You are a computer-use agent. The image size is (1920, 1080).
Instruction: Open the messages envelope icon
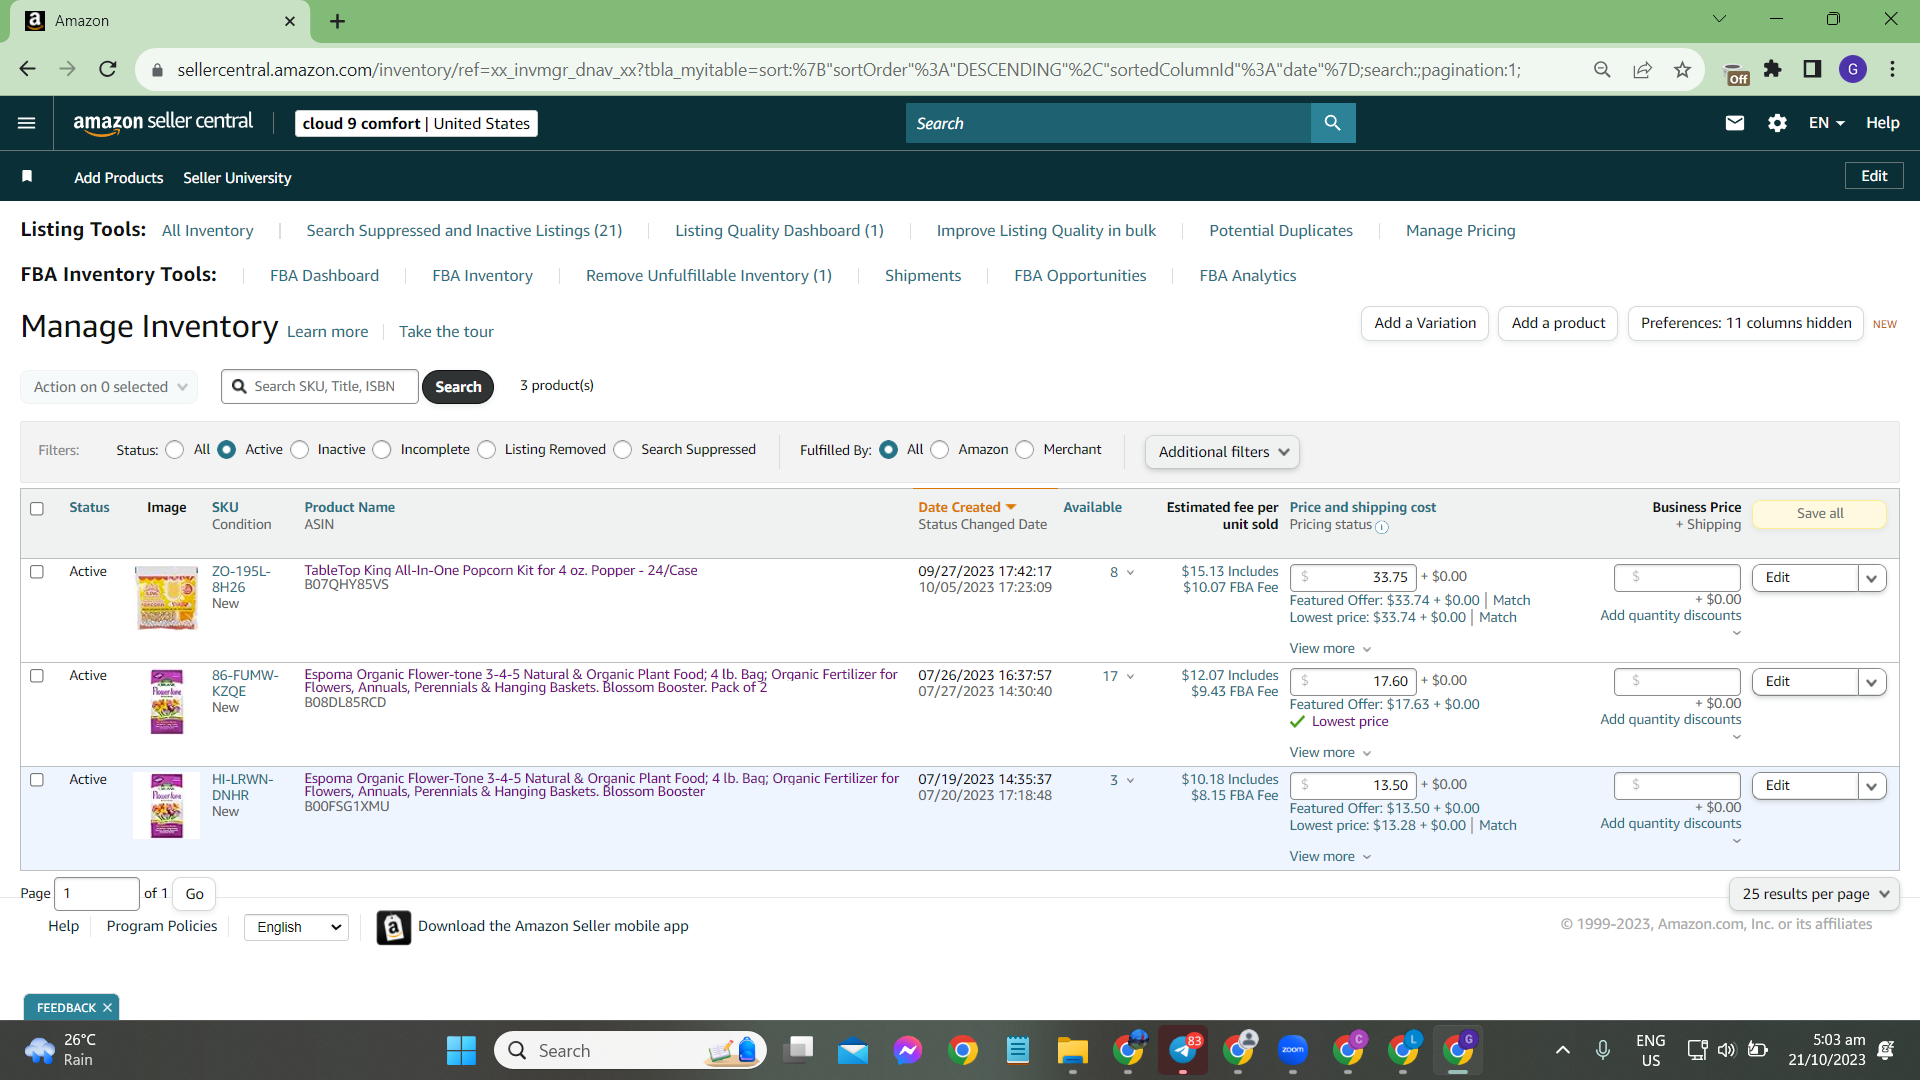(1735, 123)
